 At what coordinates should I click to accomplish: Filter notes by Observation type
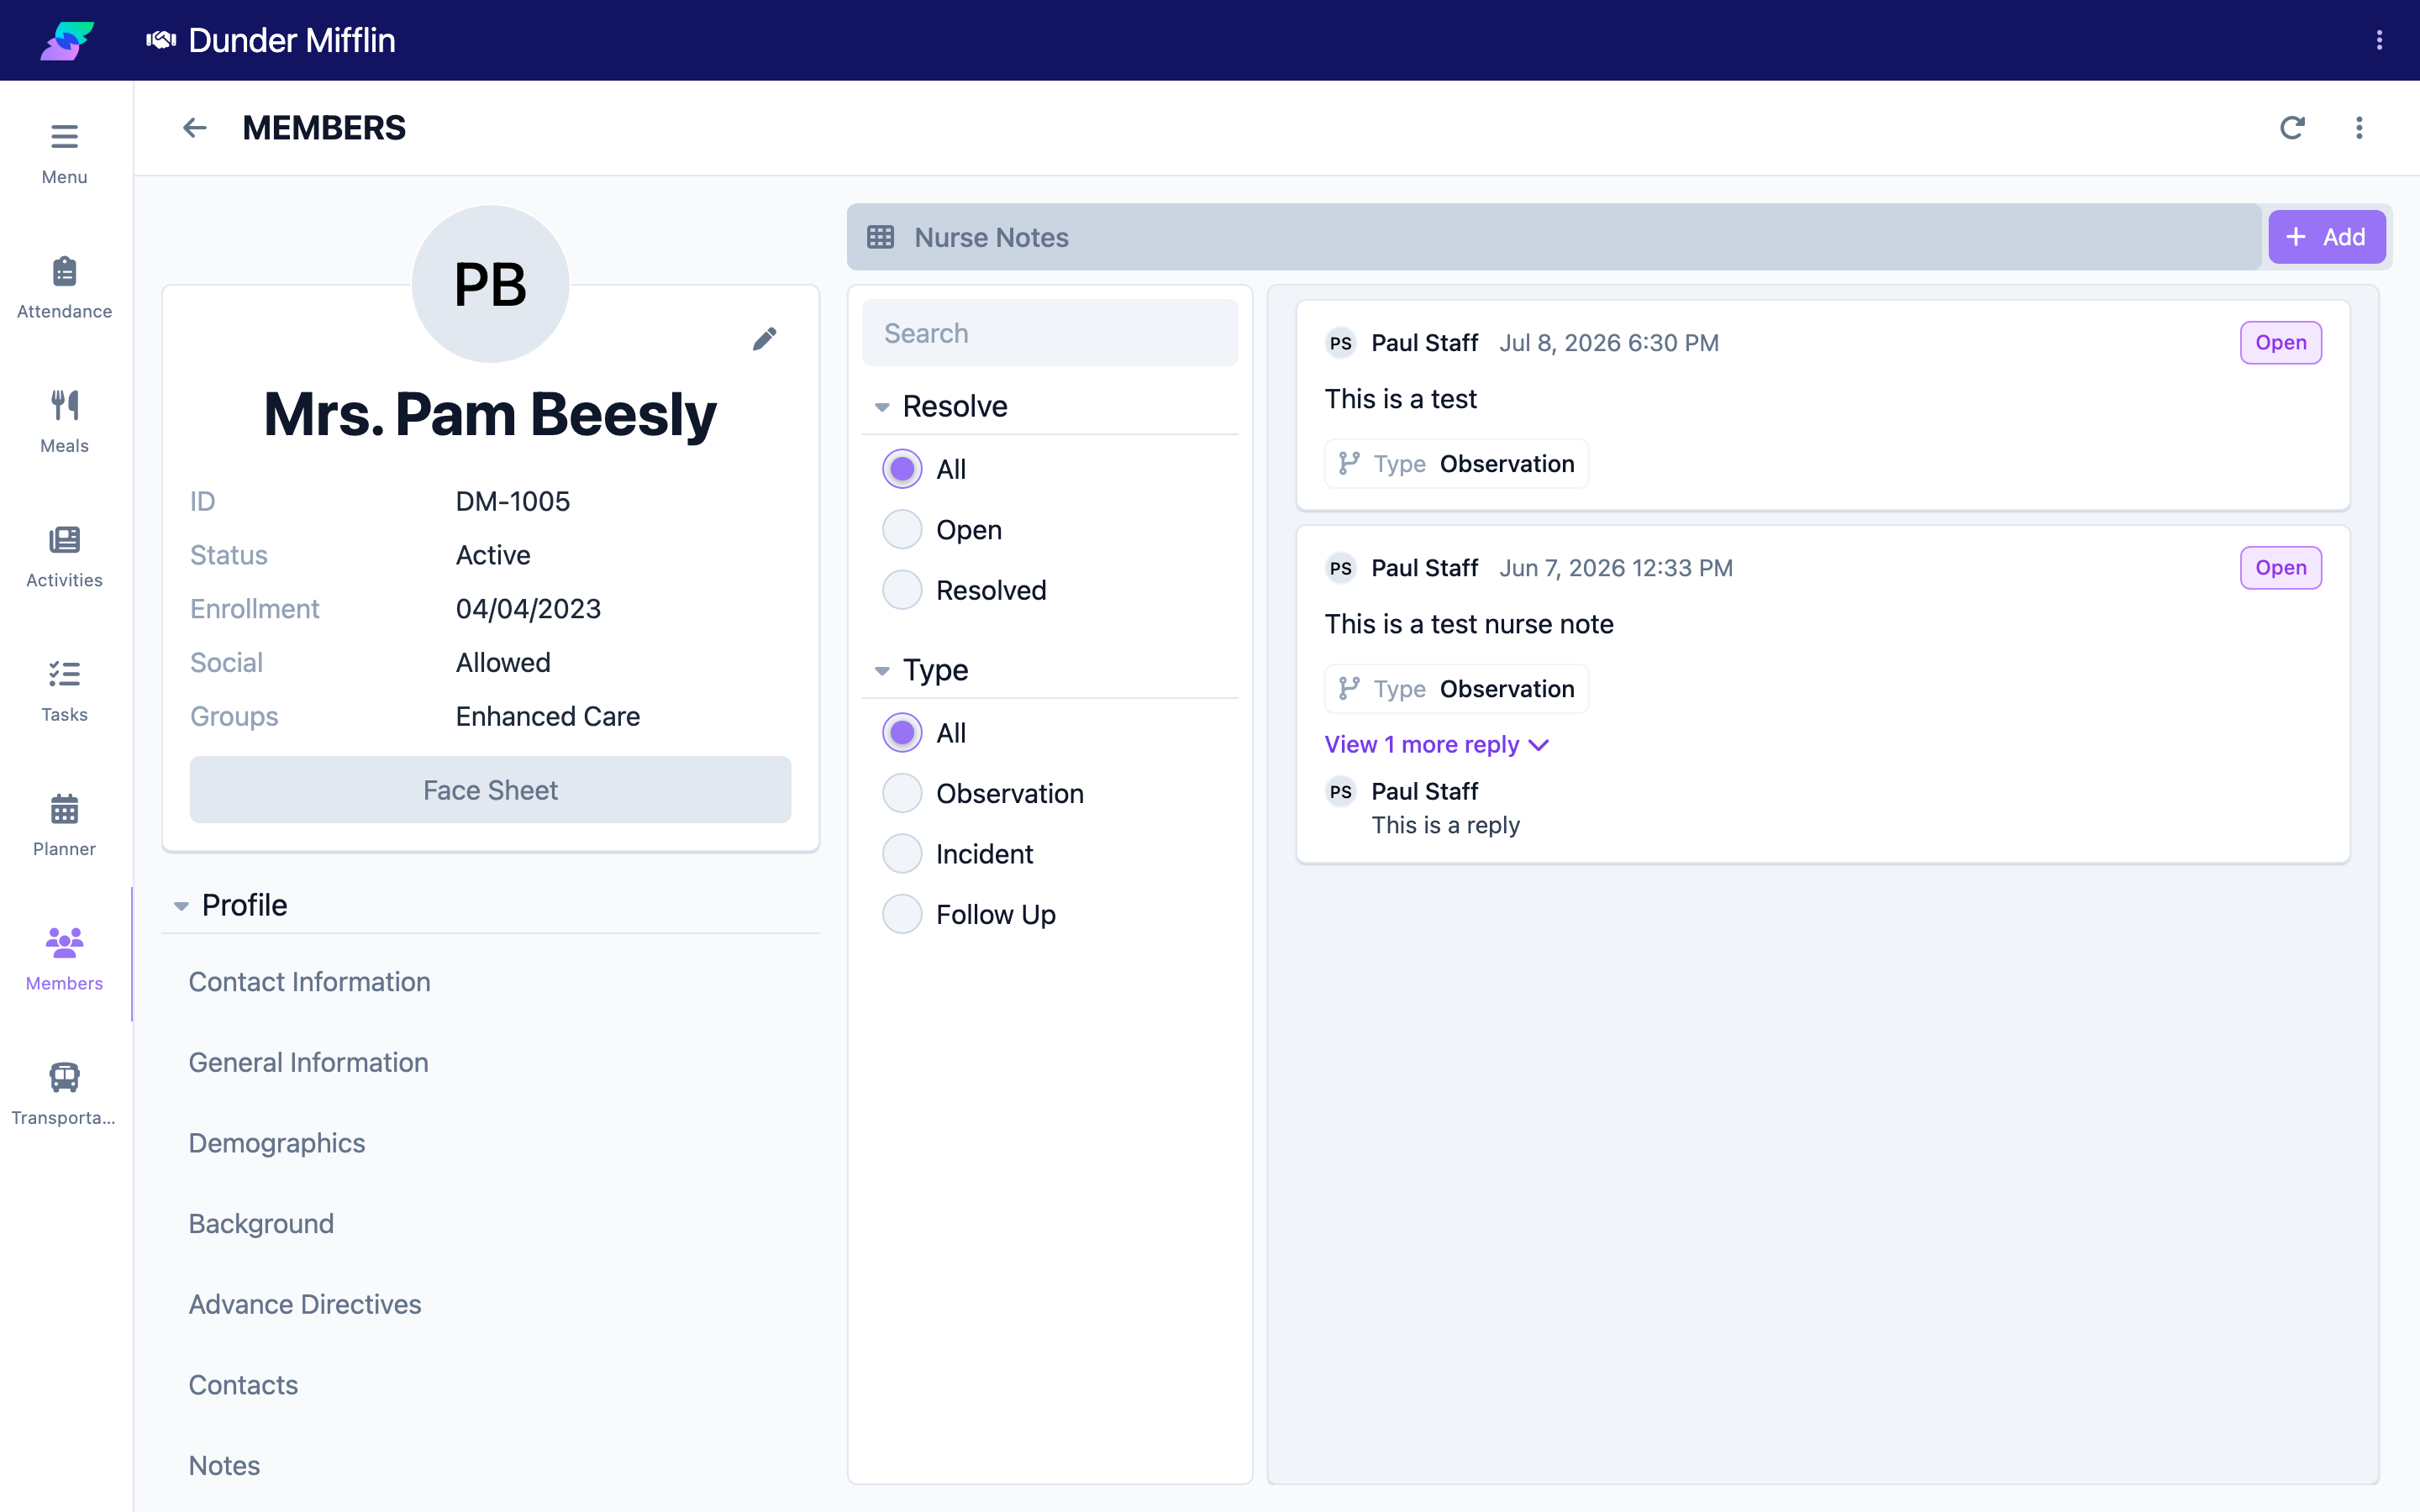(902, 793)
